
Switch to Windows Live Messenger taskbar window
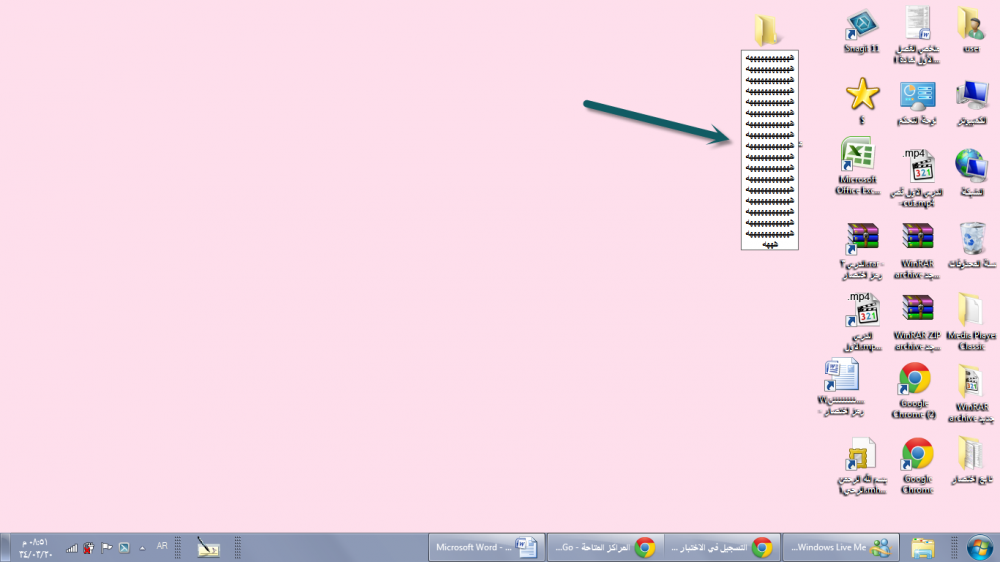click(x=840, y=547)
